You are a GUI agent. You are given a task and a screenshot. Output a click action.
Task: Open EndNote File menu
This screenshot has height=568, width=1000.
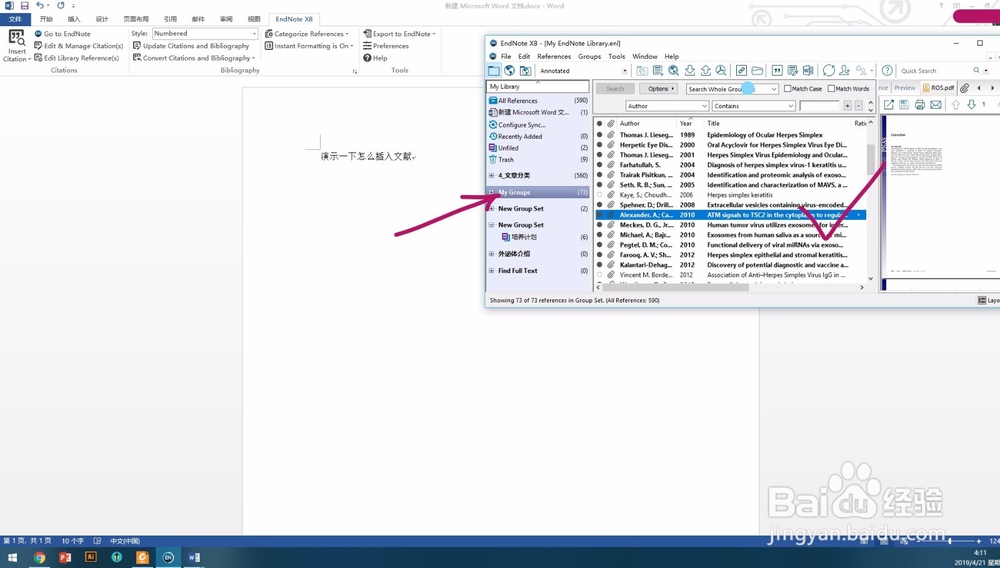[x=506, y=56]
